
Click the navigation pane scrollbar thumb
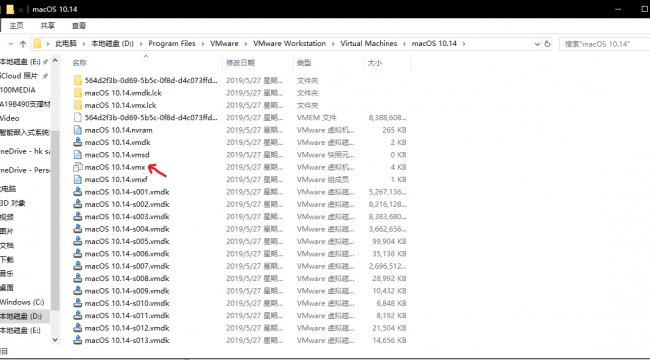coord(55,220)
